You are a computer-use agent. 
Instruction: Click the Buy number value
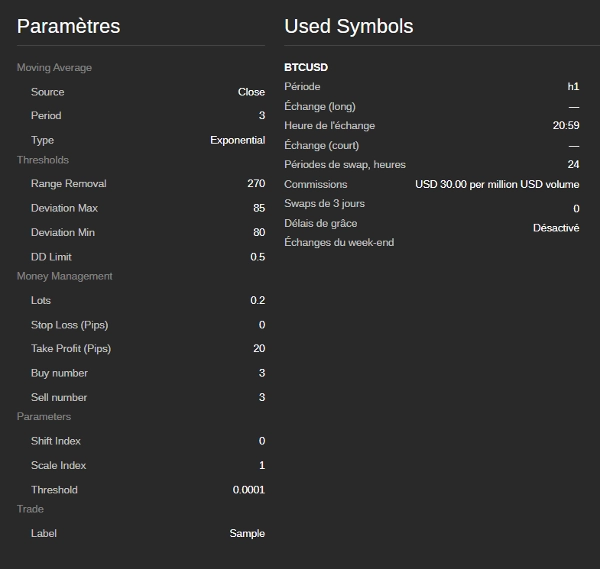point(261,373)
